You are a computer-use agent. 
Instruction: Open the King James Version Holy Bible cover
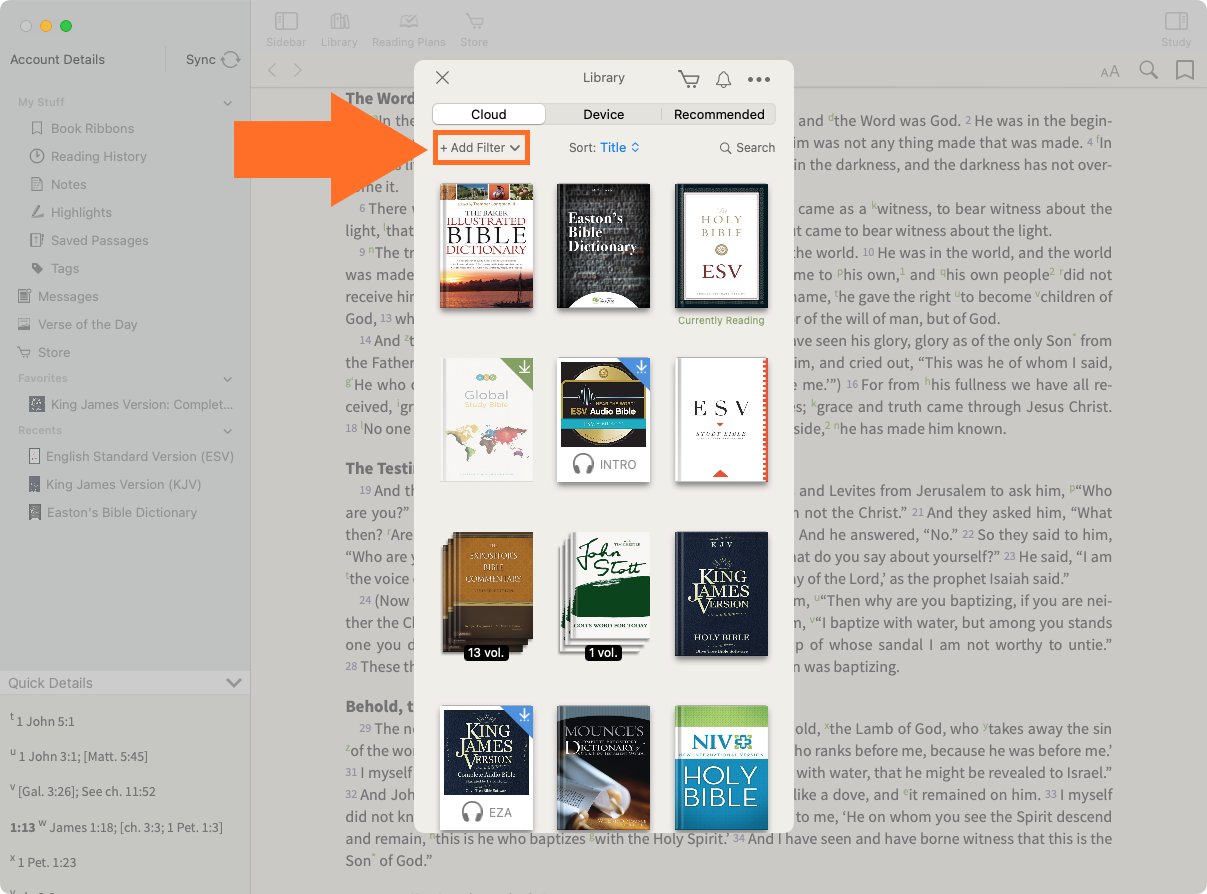pyautogui.click(x=721, y=594)
